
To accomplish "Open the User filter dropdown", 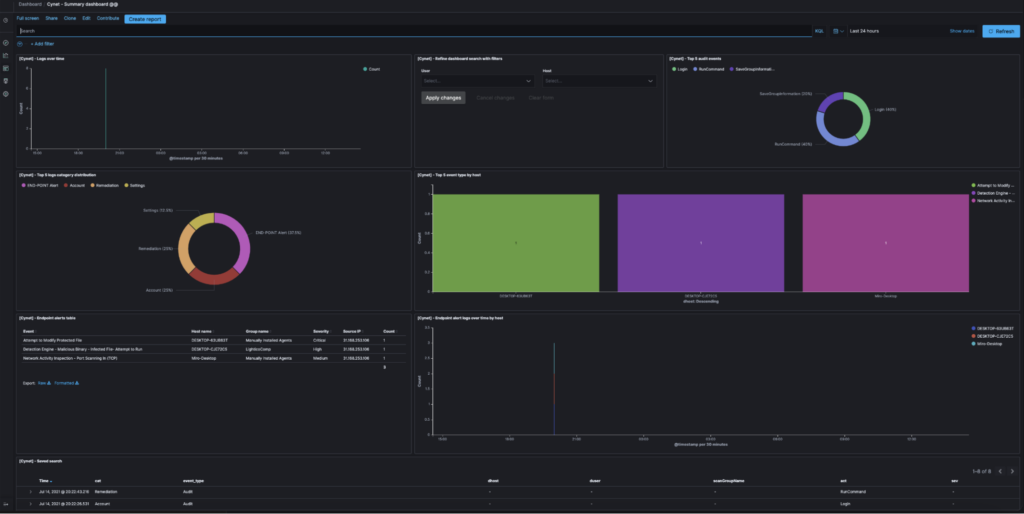I will (x=477, y=81).
